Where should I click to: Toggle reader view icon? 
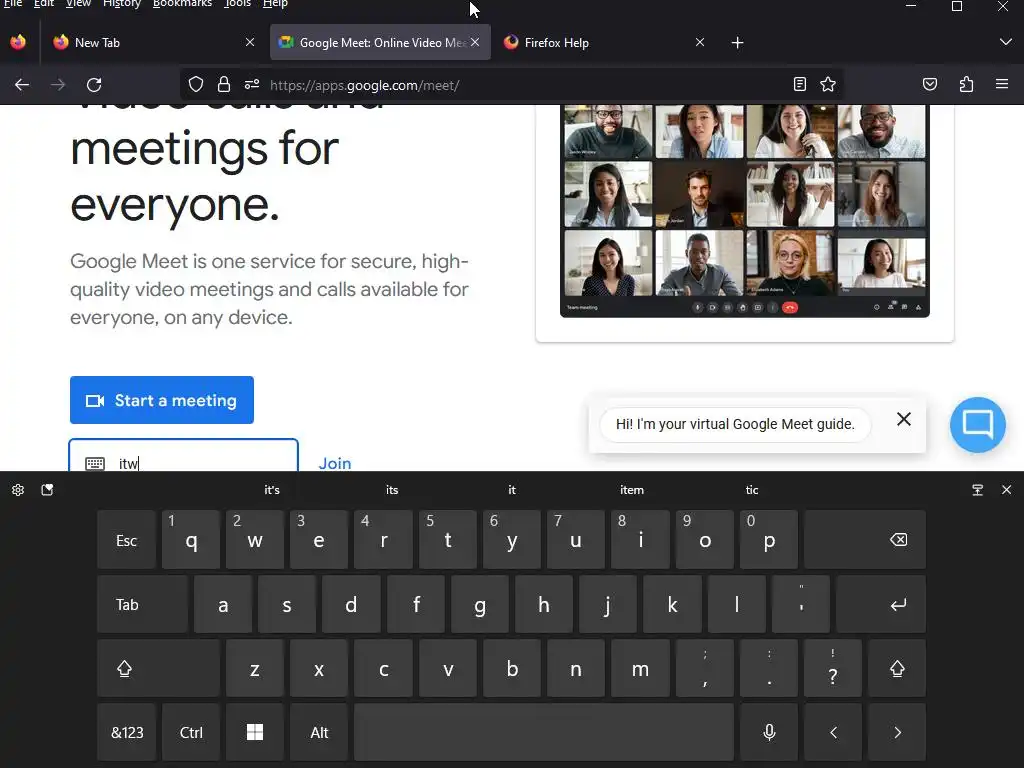(x=799, y=84)
